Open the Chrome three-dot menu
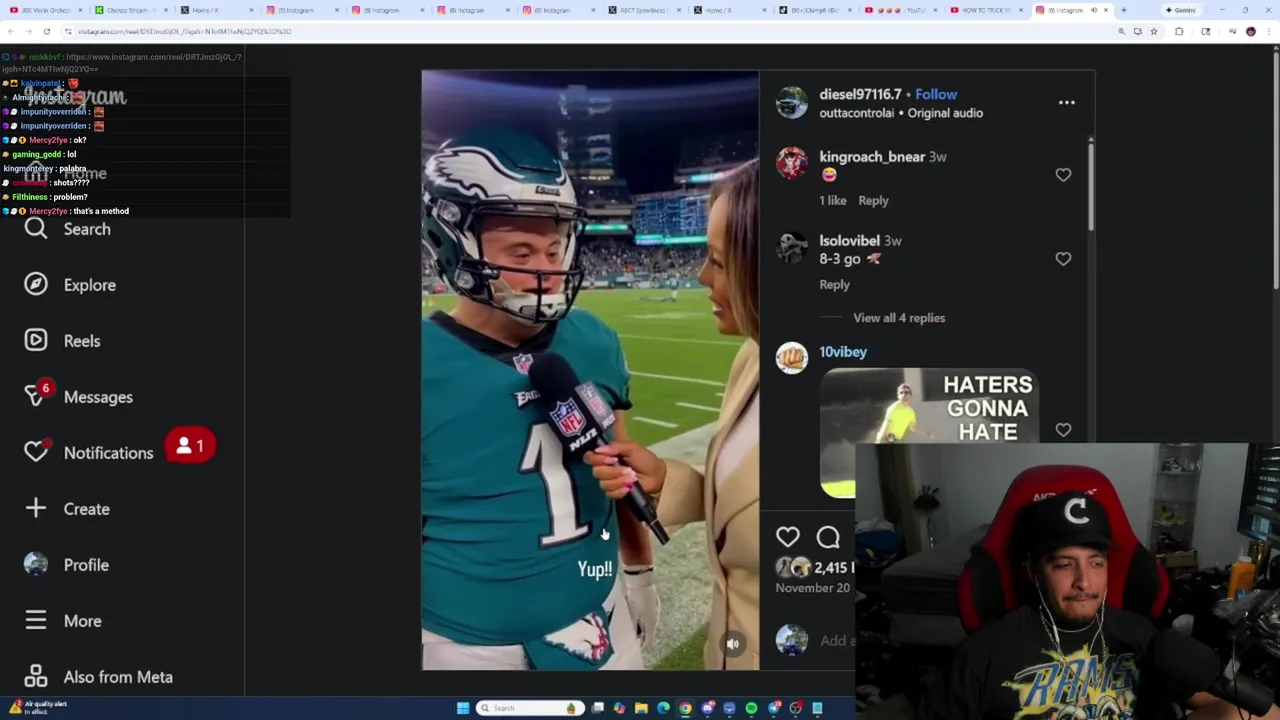 1270,31
